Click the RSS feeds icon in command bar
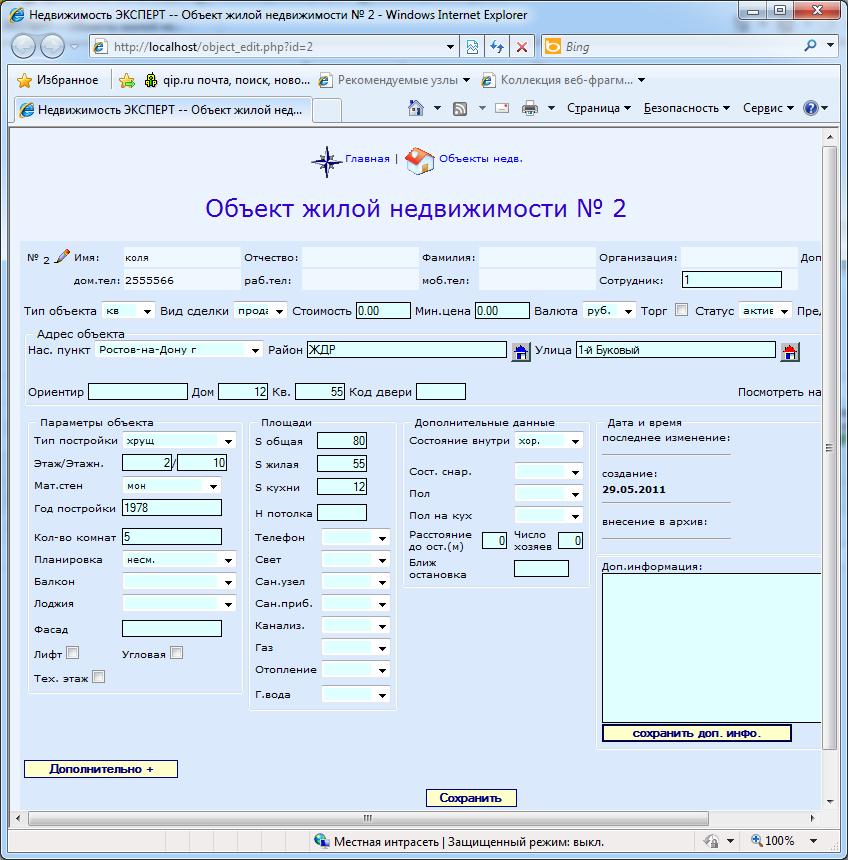Viewport: 848px width, 860px height. (460, 108)
